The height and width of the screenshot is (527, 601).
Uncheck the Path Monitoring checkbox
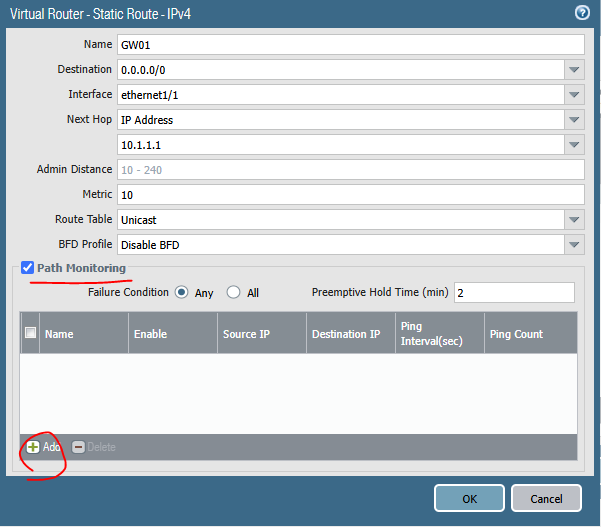coord(27,268)
